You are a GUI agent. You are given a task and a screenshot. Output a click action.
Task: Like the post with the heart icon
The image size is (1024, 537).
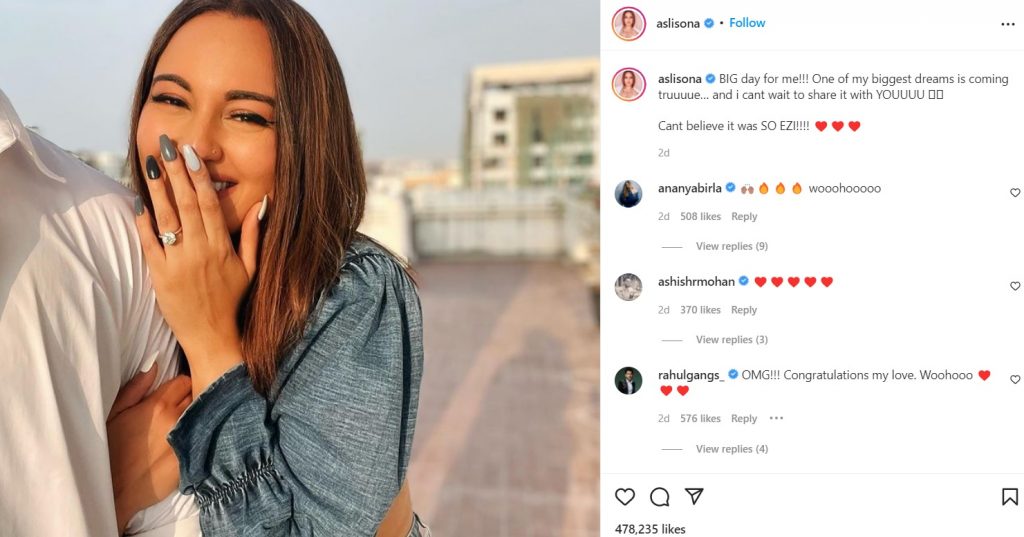(625, 497)
